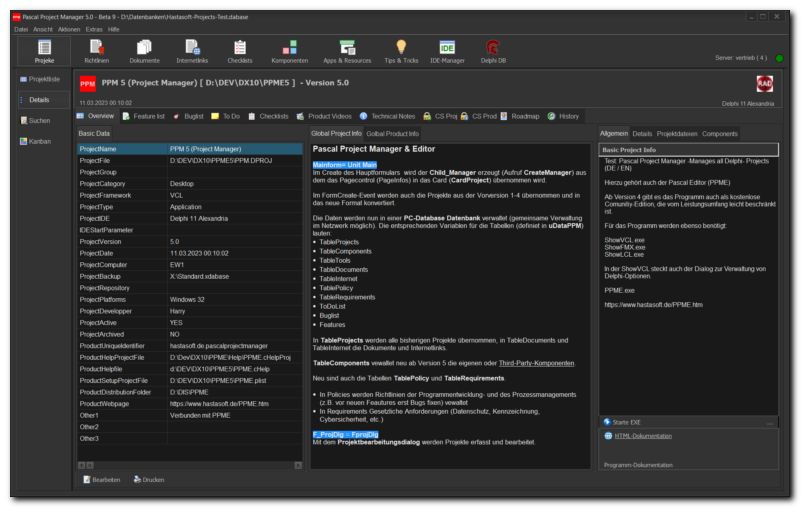Viewport: 801px width, 508px height.
Task: Switch to the To Do tab
Action: [x=225, y=117]
